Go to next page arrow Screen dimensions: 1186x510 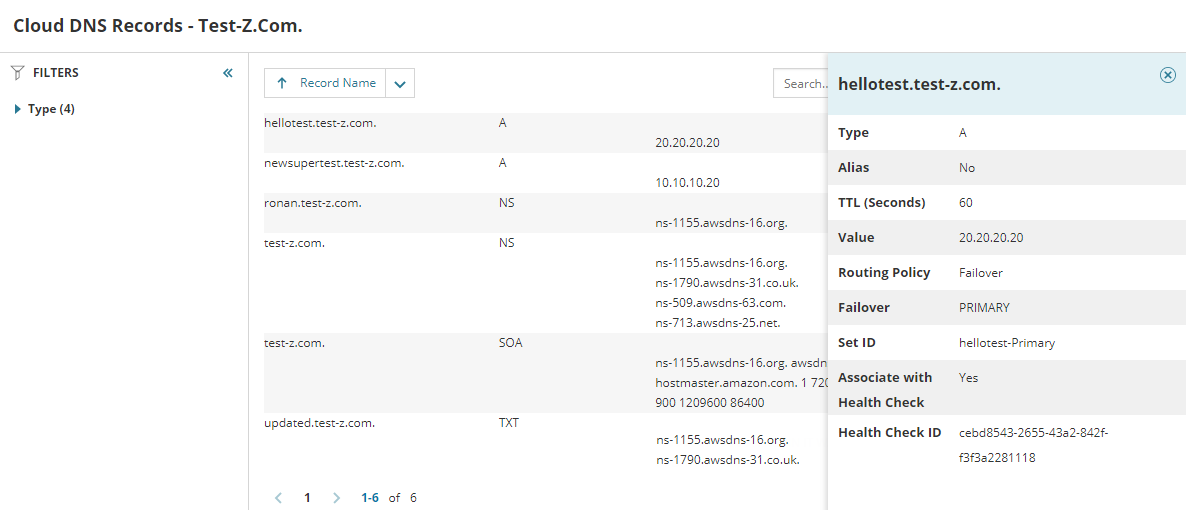[x=336, y=497]
